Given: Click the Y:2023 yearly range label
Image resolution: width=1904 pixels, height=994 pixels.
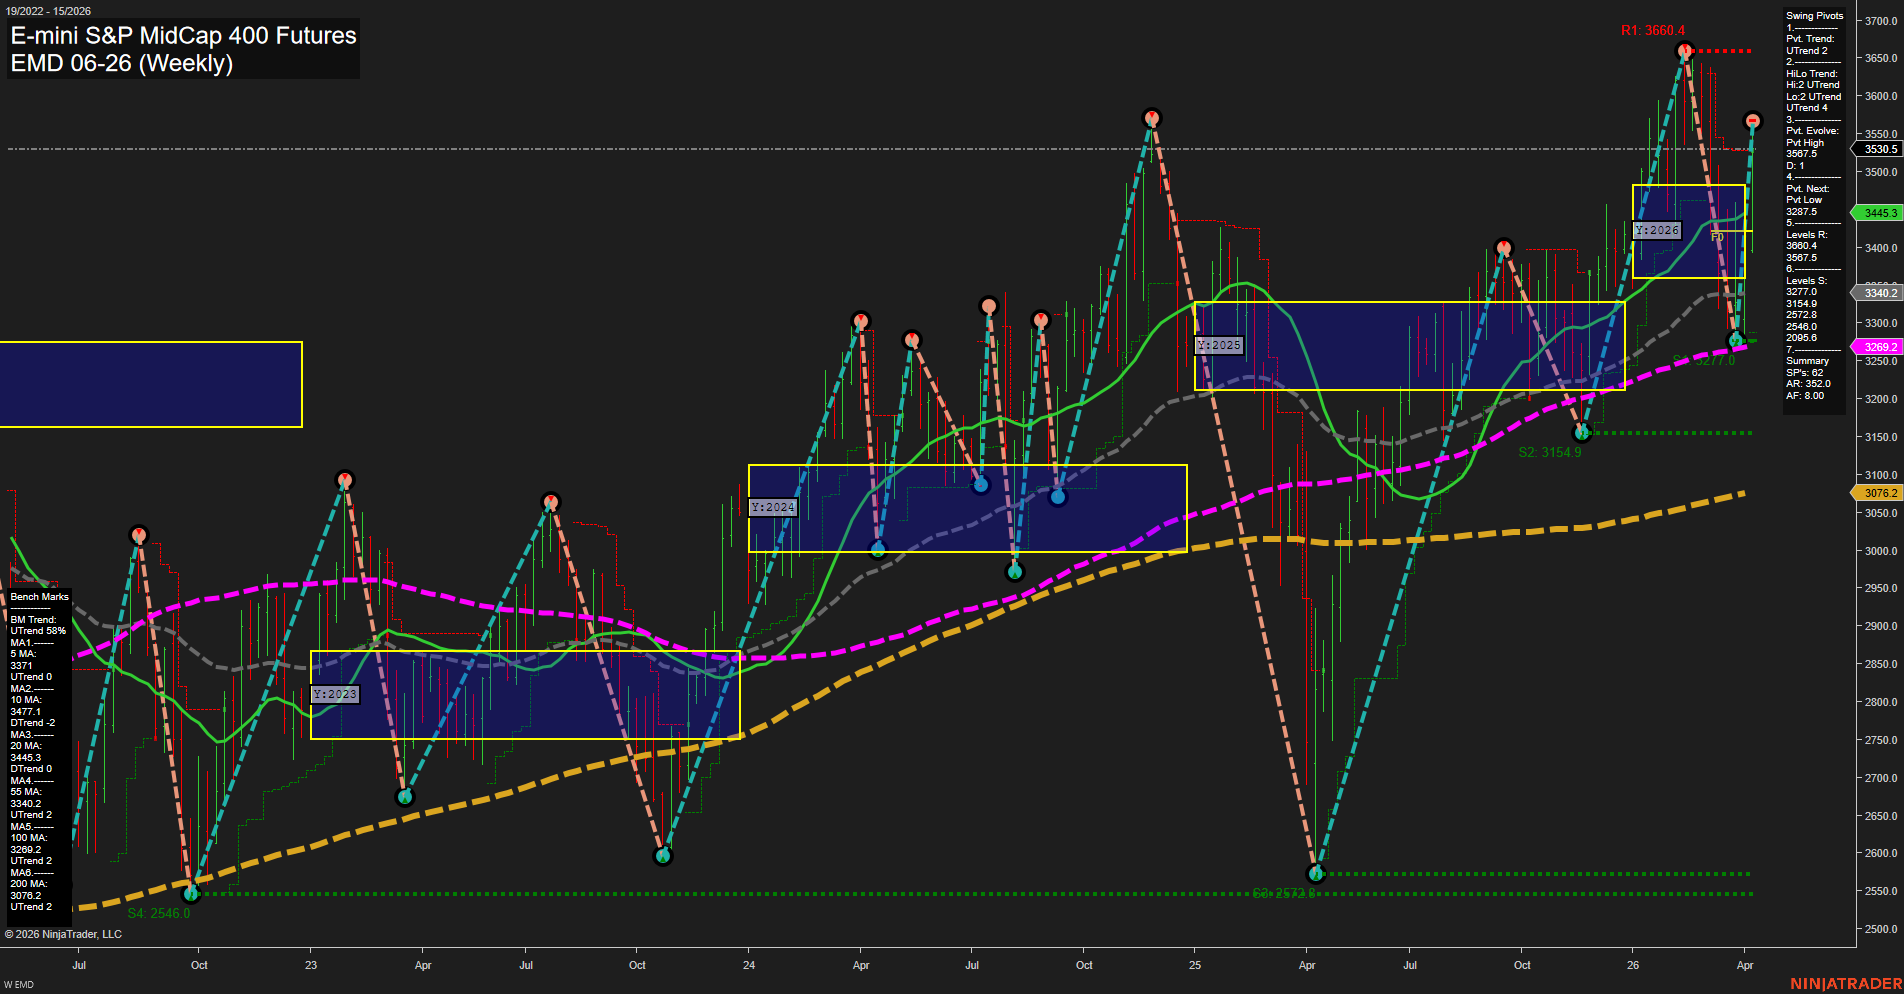Looking at the screenshot, I should 336,693.
